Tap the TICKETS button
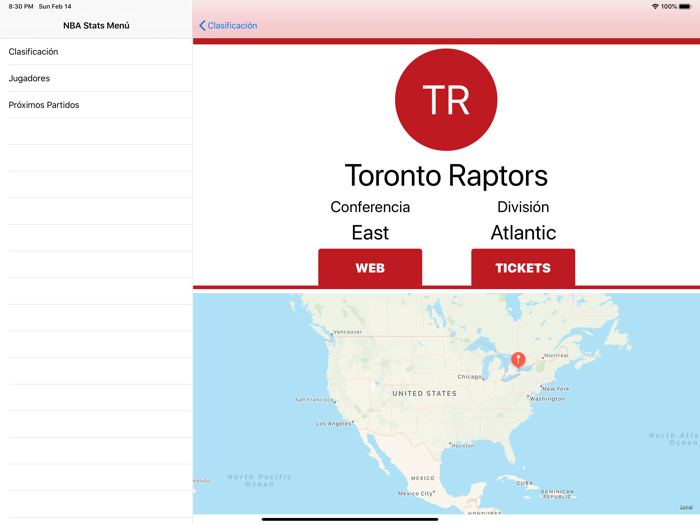This screenshot has width=700, height=525. [523, 267]
